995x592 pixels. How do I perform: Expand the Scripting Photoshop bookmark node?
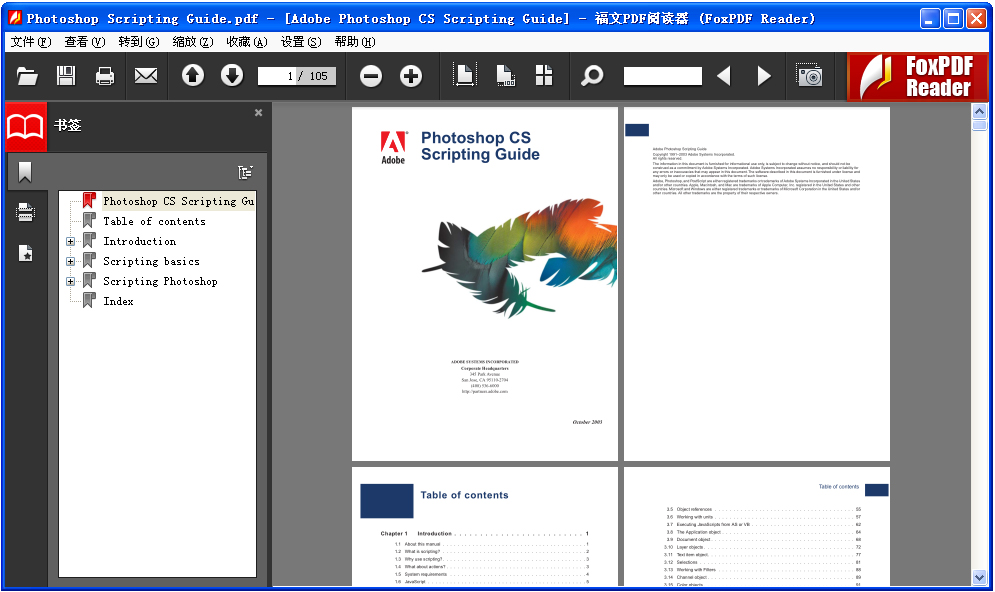pyautogui.click(x=70, y=282)
